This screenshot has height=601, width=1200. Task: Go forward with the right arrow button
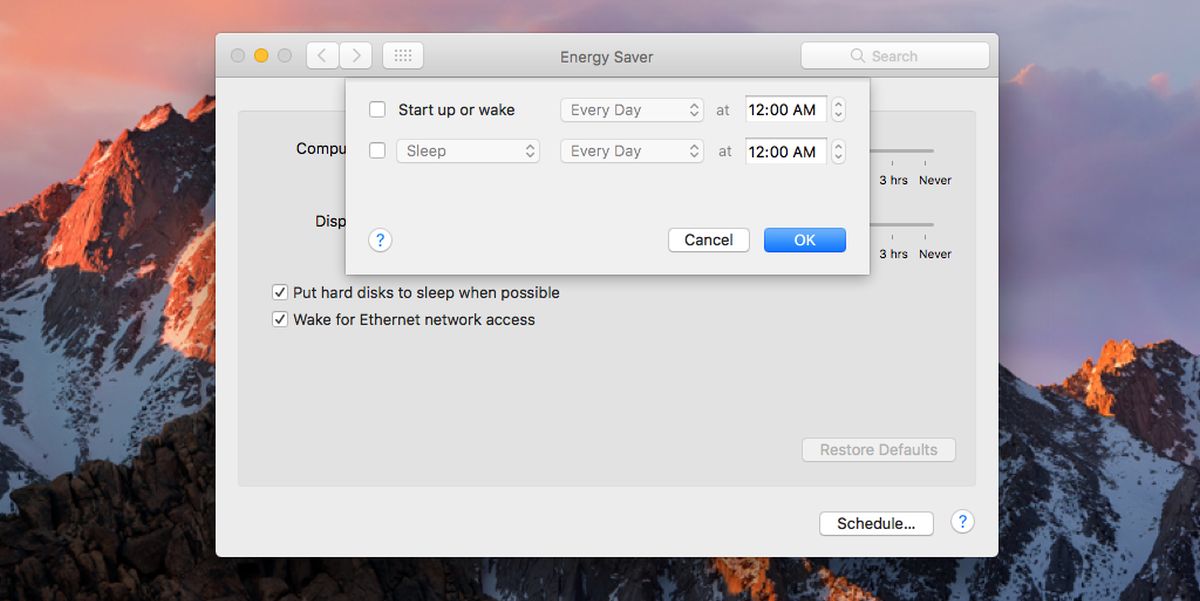[x=356, y=56]
